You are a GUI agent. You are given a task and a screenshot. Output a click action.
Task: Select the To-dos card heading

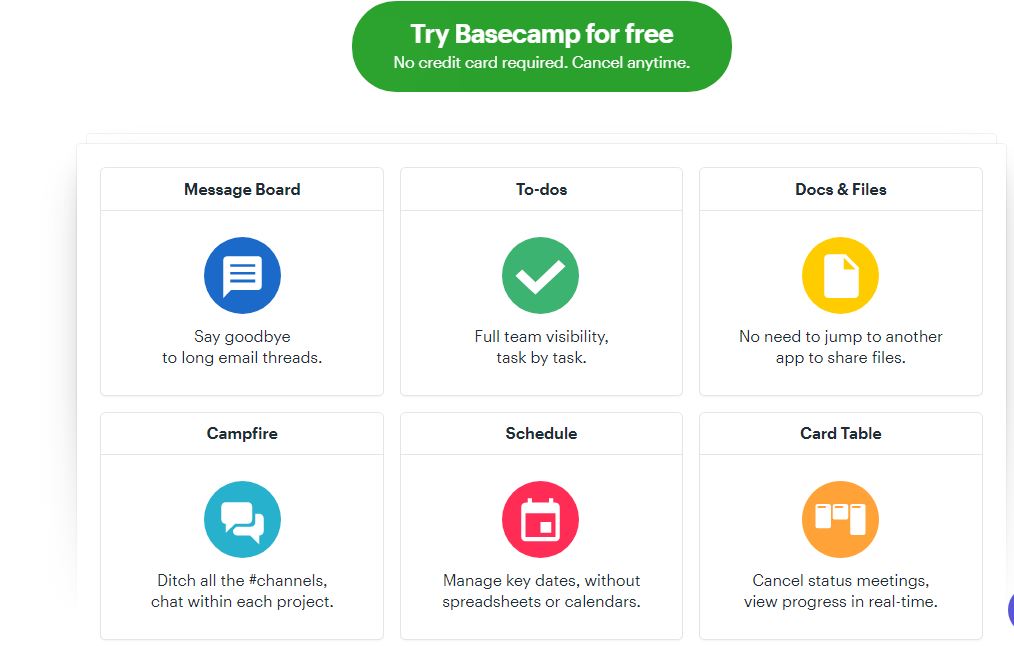tap(540, 188)
